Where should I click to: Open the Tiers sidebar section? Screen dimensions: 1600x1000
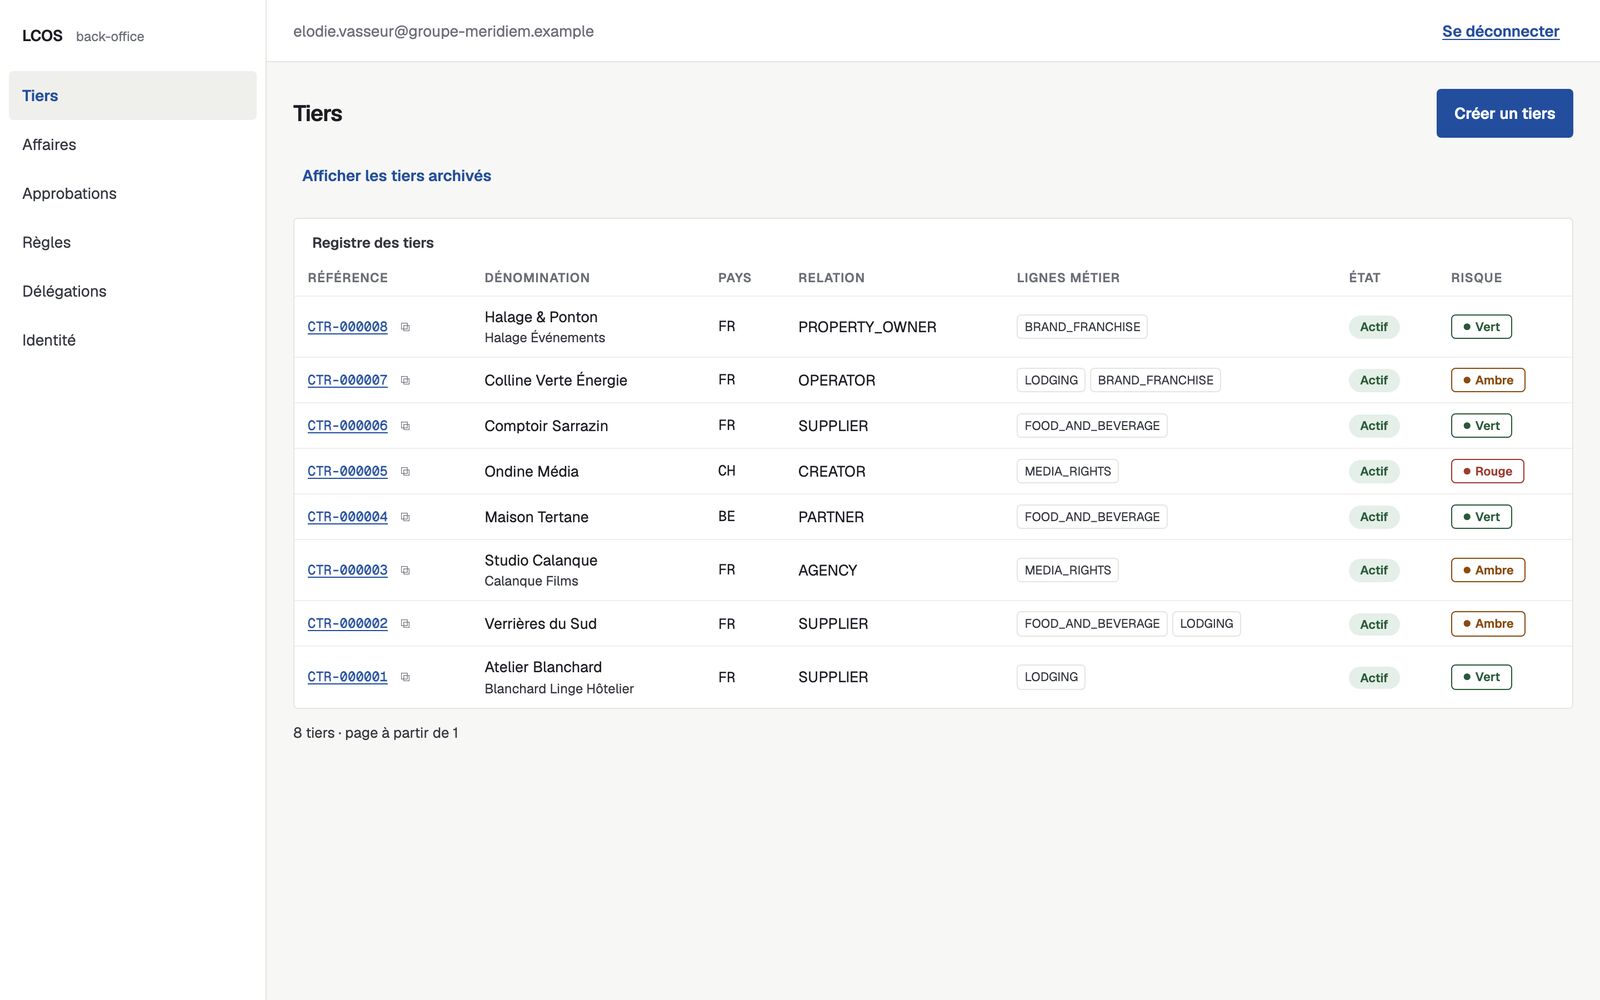click(x=133, y=96)
